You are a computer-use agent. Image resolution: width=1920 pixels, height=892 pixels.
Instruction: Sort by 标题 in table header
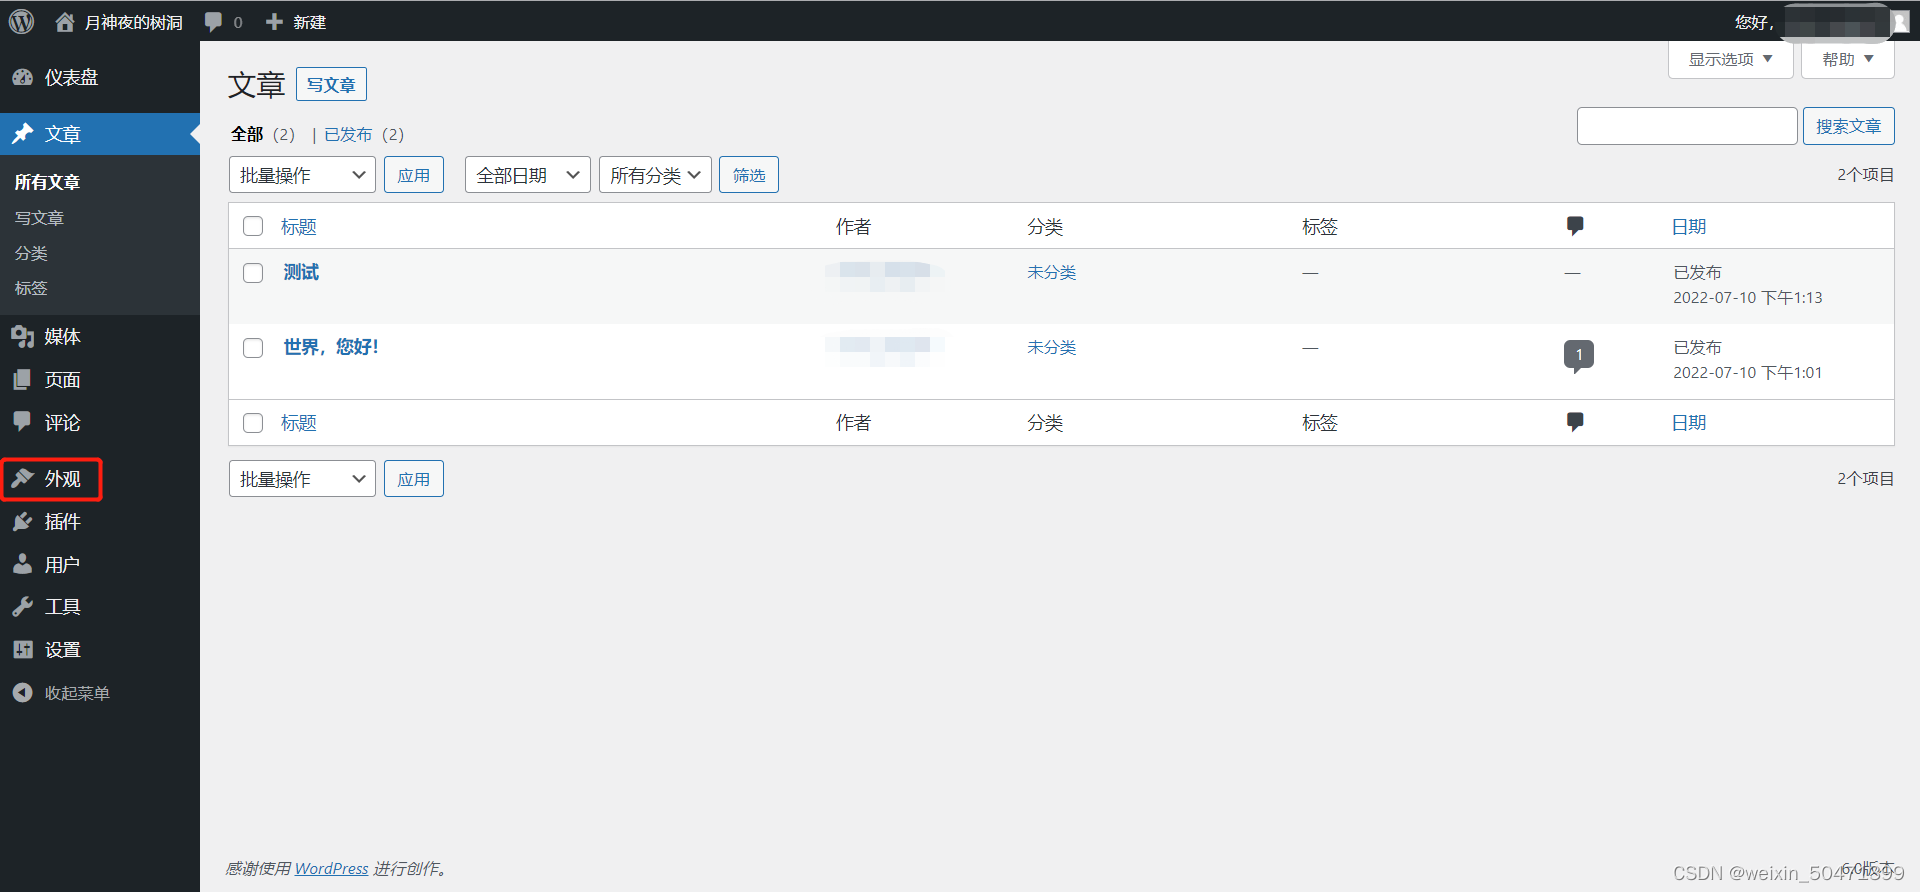298,227
